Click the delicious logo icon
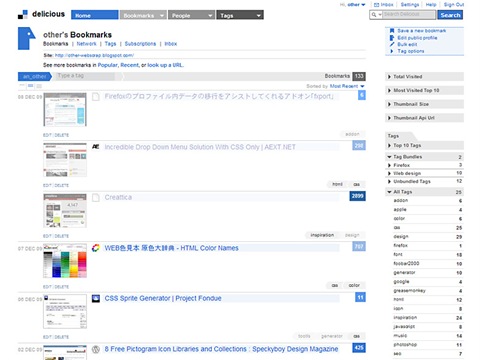This screenshot has width=480, height=360. click(x=23, y=15)
